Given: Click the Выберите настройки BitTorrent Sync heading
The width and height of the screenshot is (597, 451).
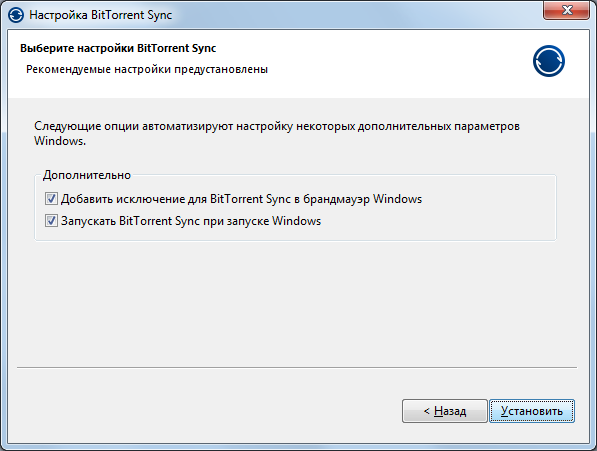Looking at the screenshot, I should [x=118, y=48].
